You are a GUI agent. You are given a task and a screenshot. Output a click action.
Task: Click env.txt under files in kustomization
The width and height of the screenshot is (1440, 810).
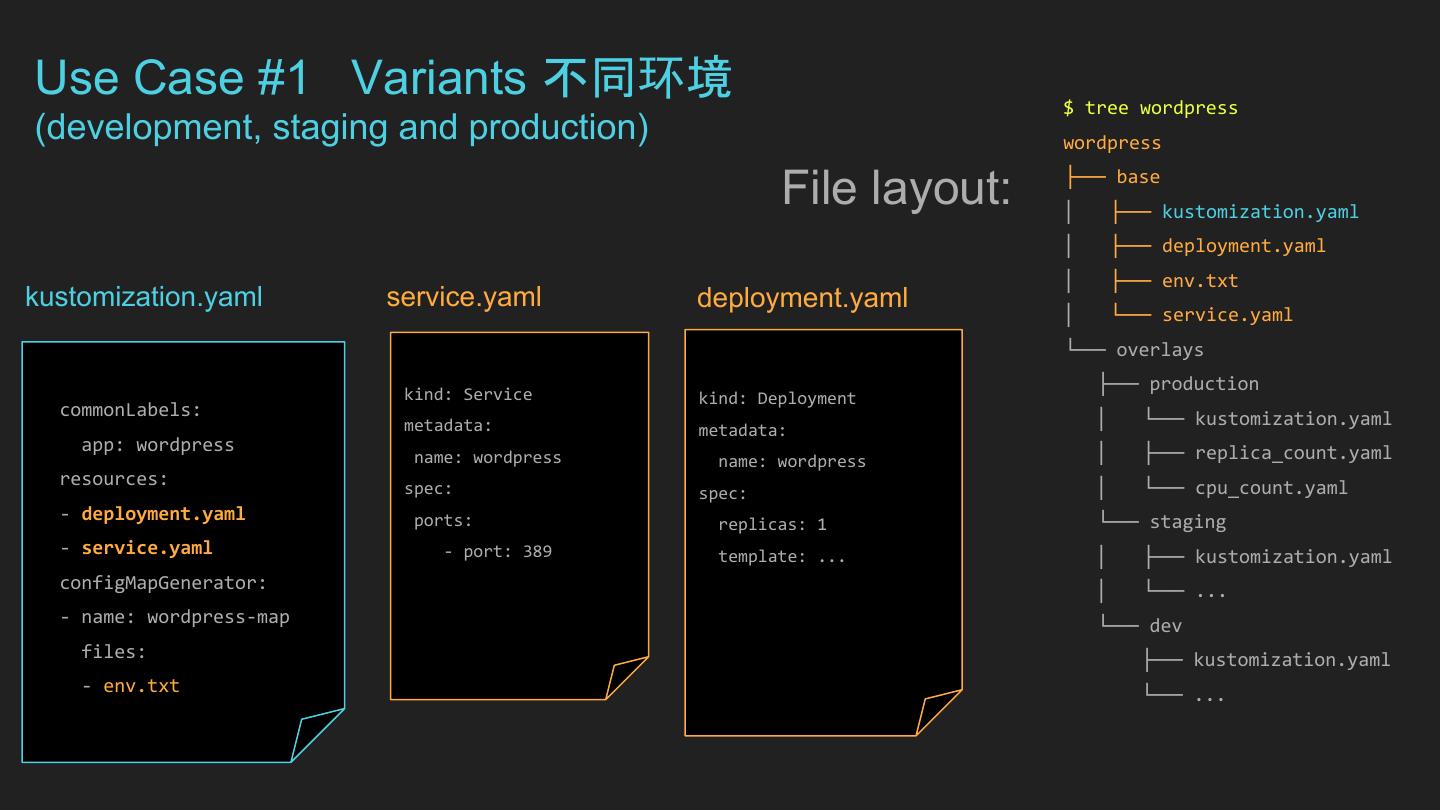point(141,686)
